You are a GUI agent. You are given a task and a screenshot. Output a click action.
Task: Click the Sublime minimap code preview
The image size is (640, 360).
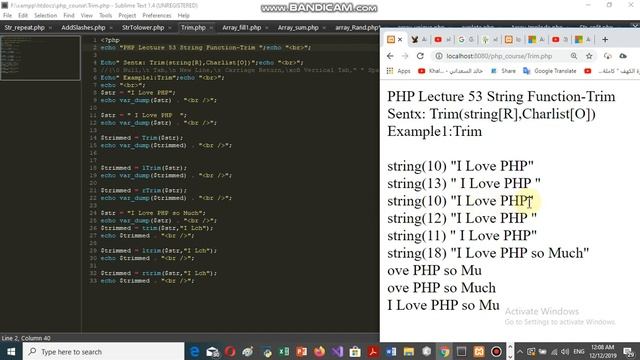pyautogui.click(x=40, y=58)
